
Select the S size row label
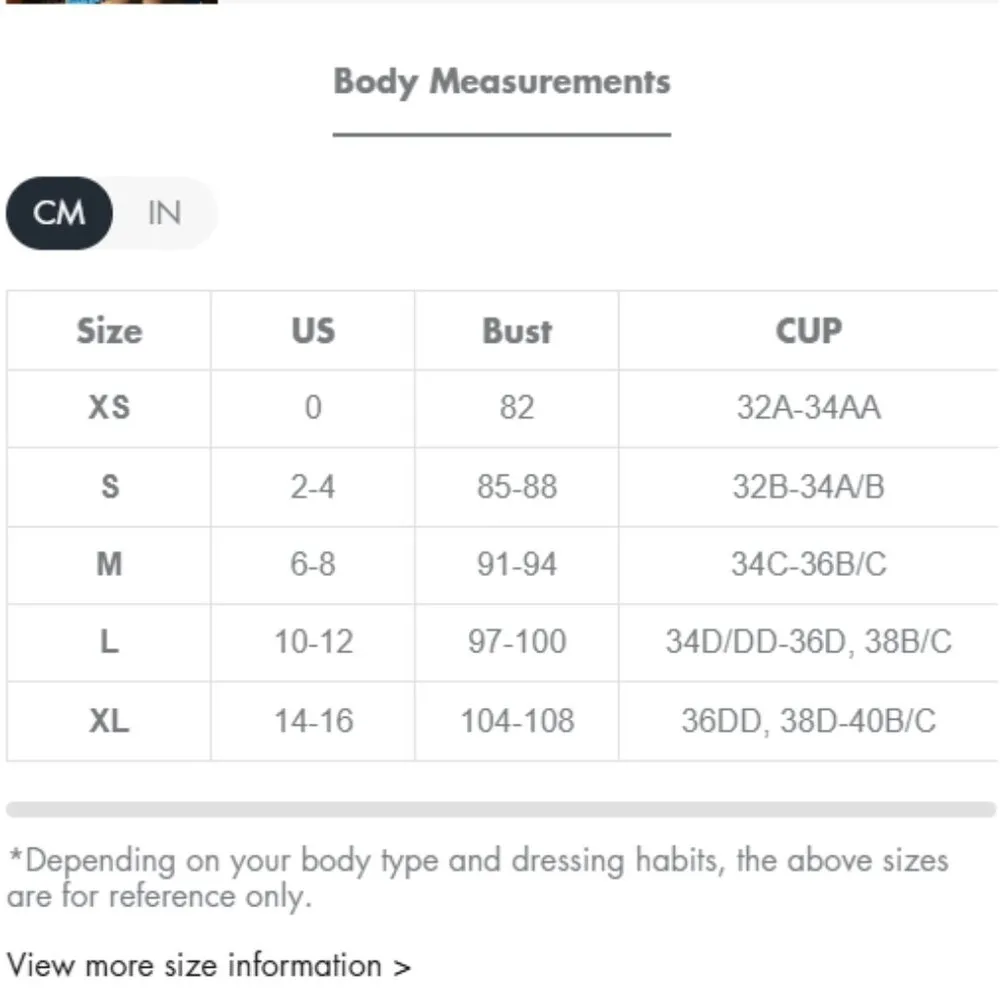click(109, 487)
